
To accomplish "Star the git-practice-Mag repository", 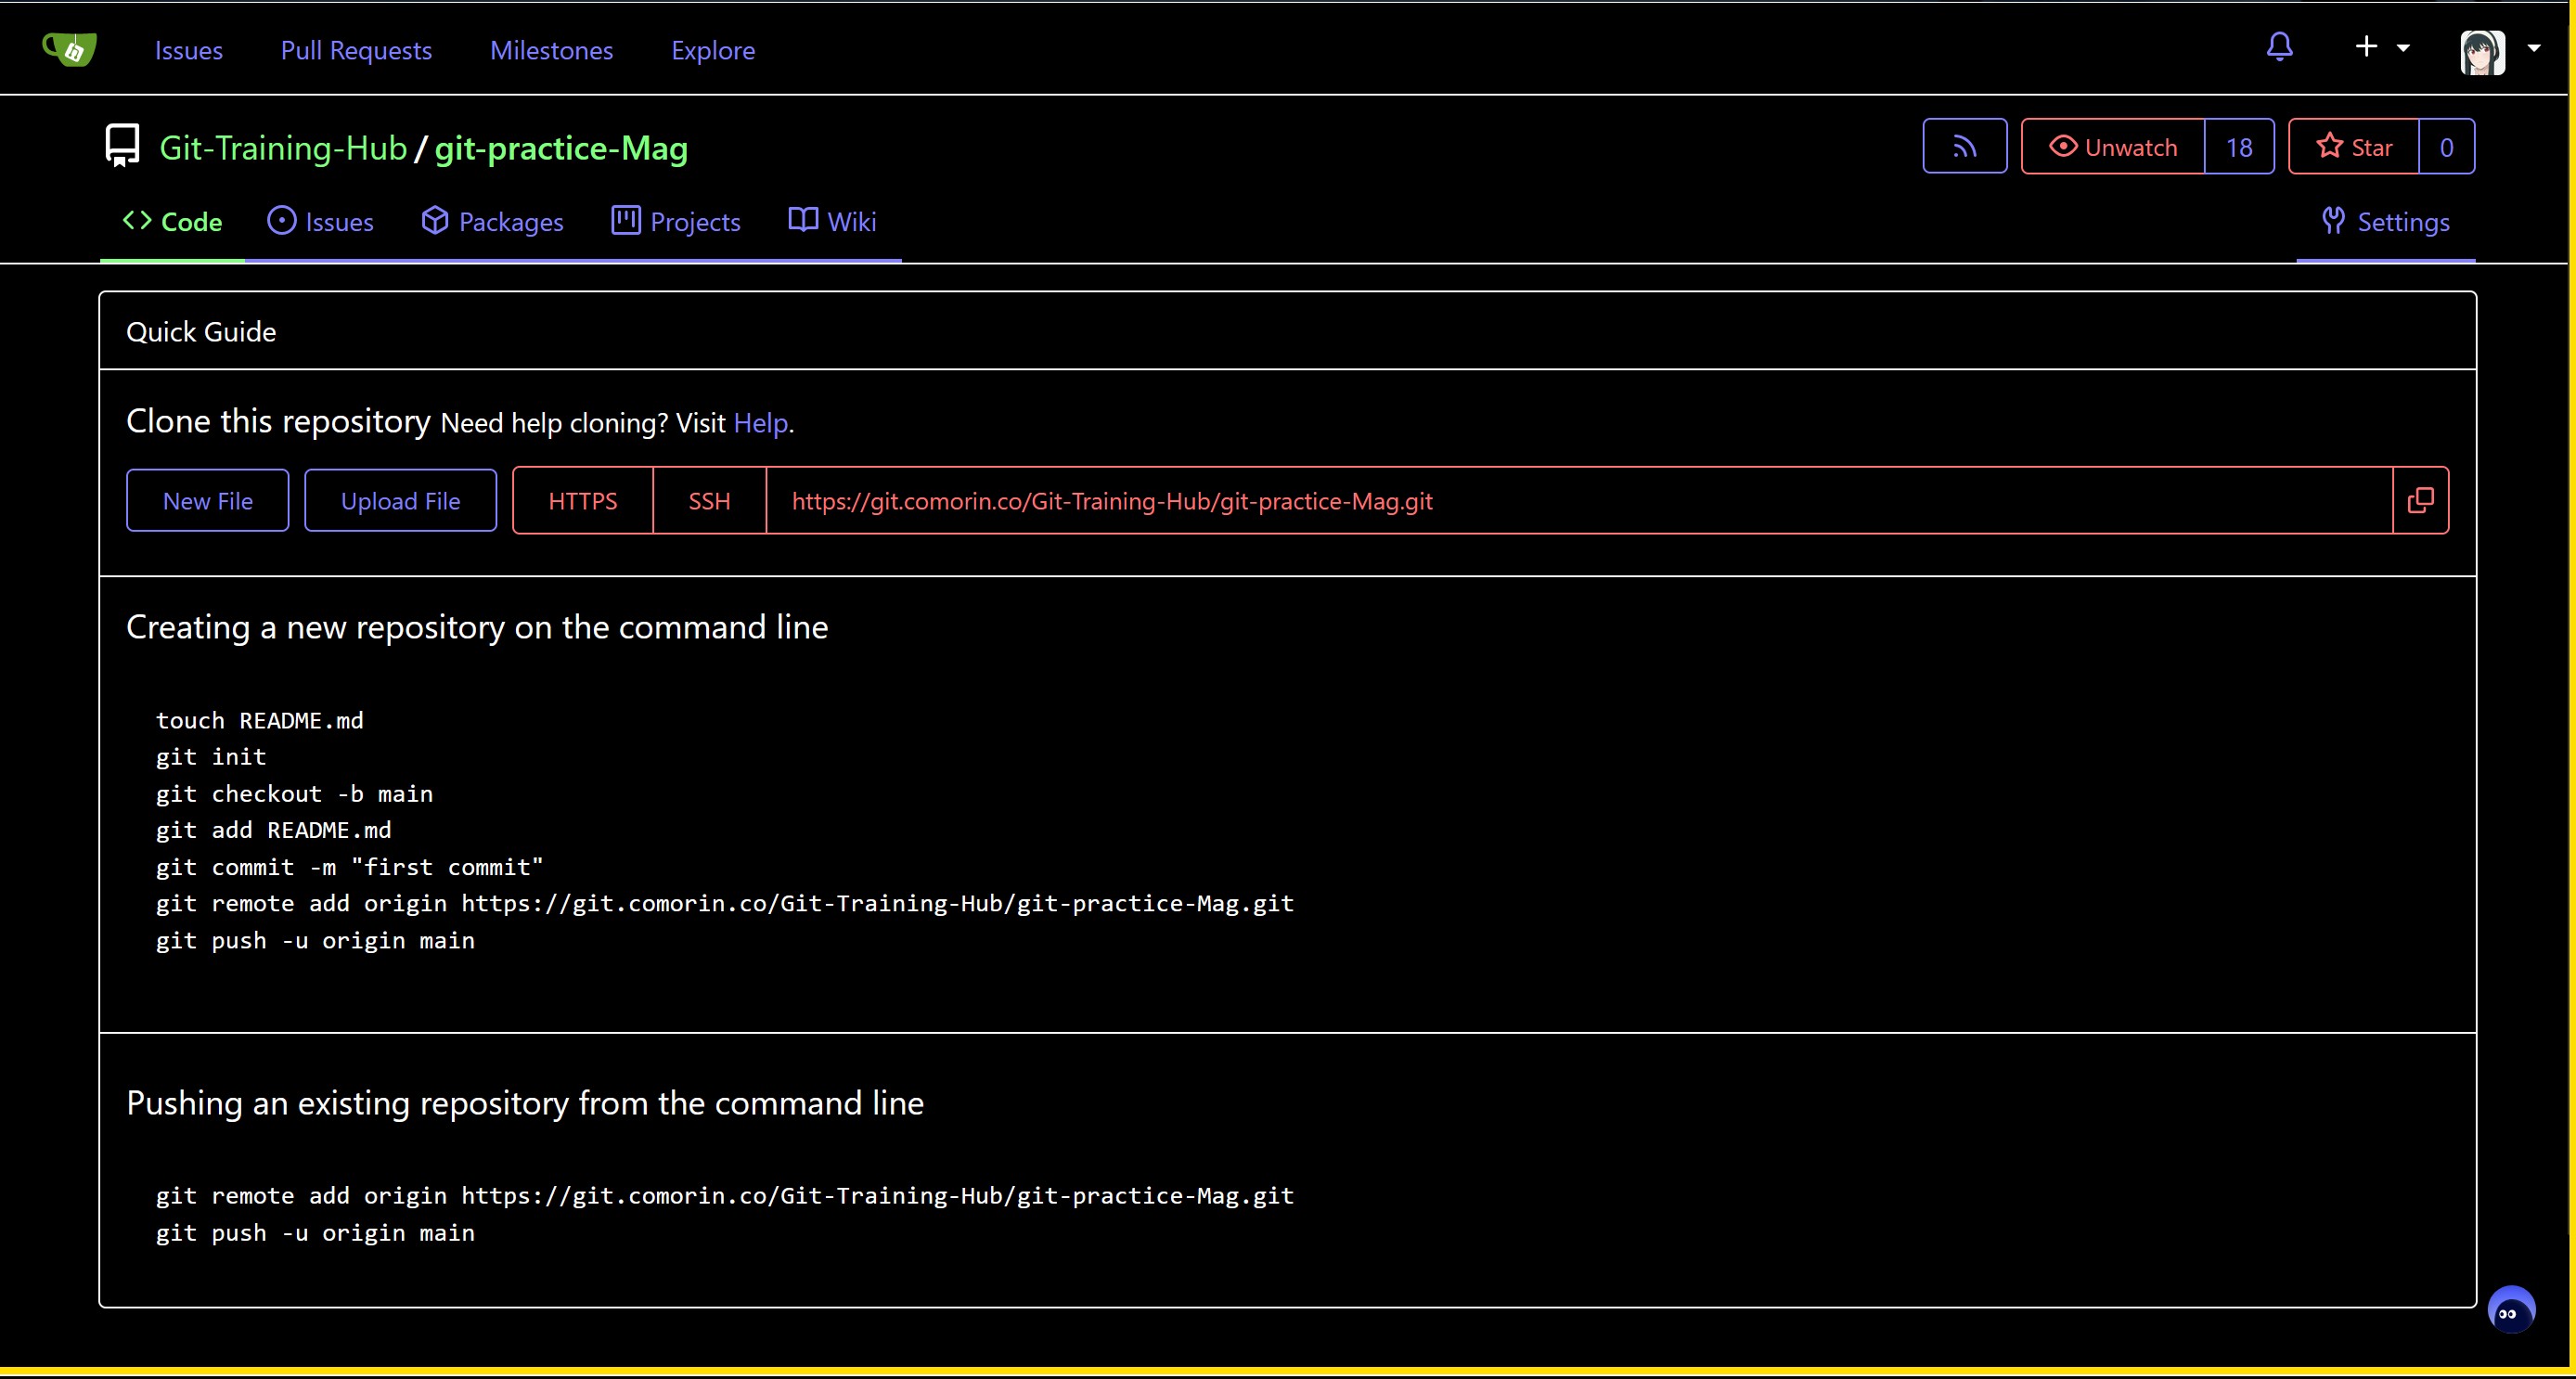I will click(2354, 147).
